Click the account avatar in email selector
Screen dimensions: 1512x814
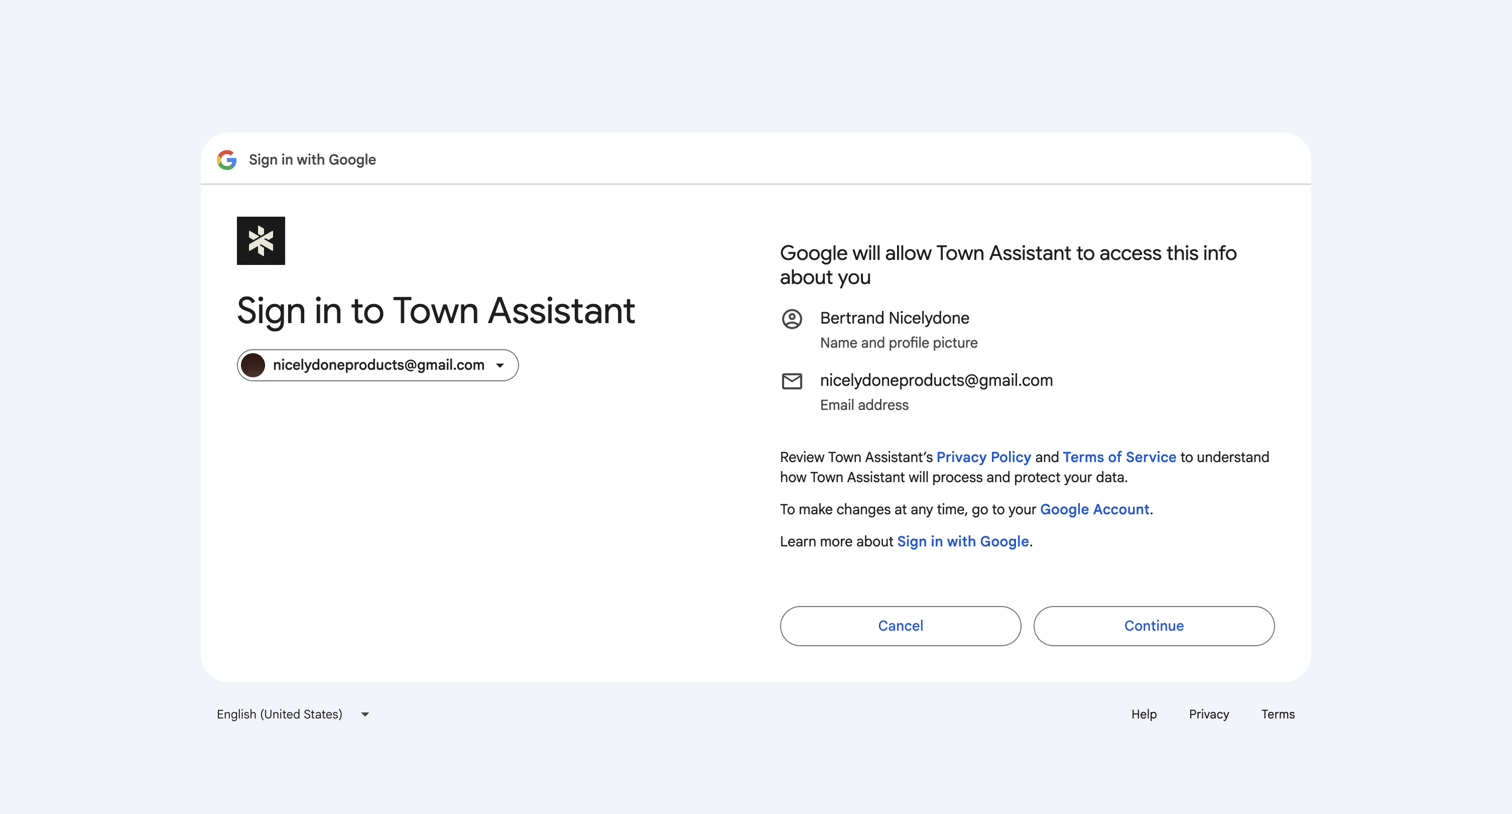click(x=253, y=365)
